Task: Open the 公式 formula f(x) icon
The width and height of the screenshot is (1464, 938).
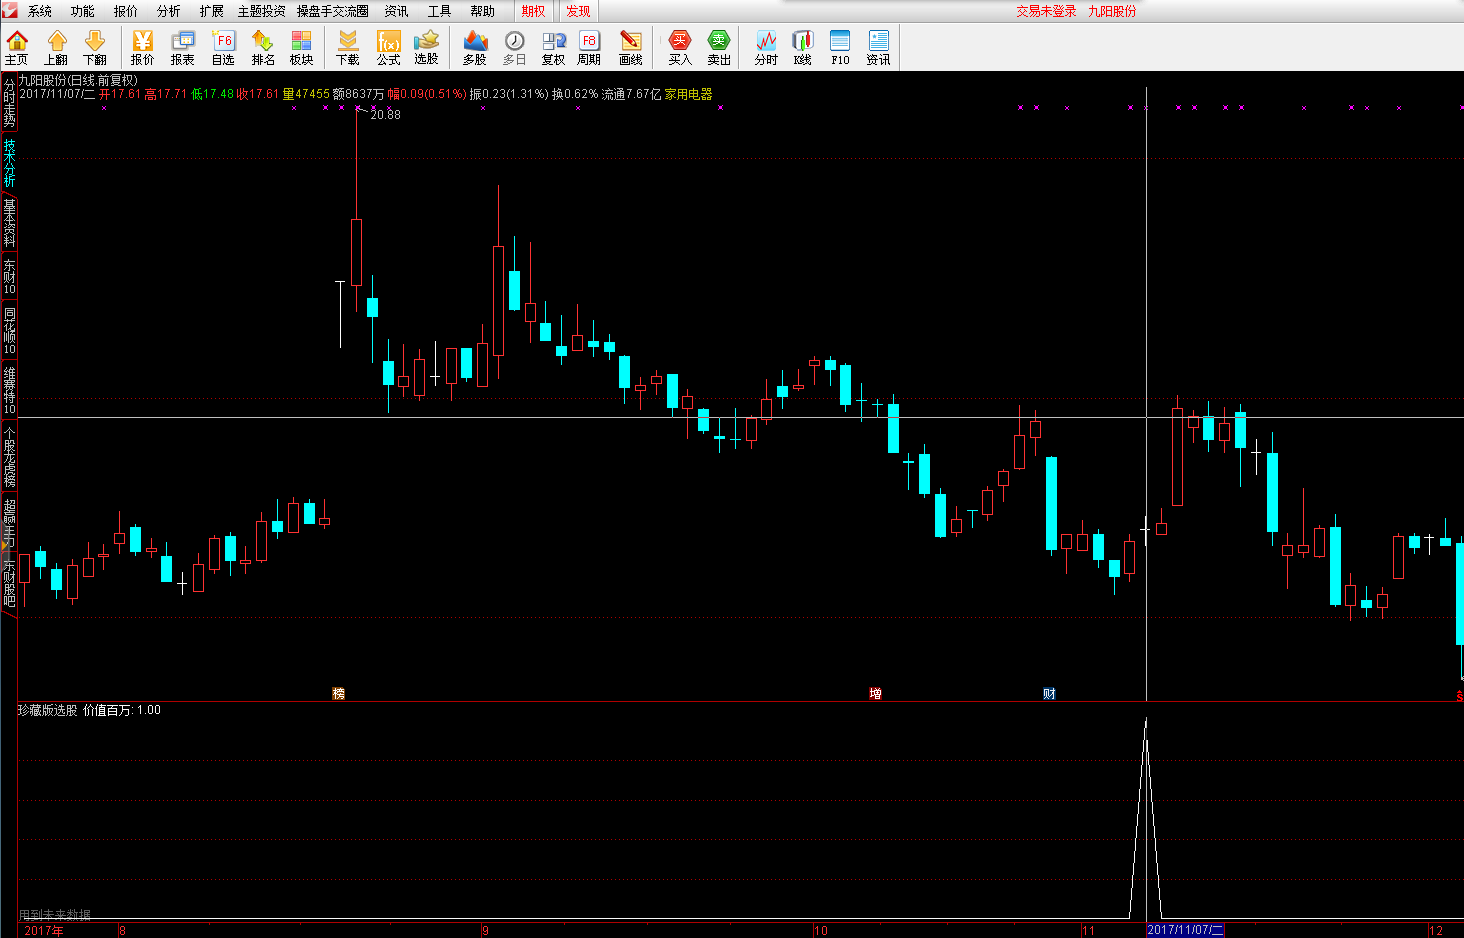Action: point(388,47)
